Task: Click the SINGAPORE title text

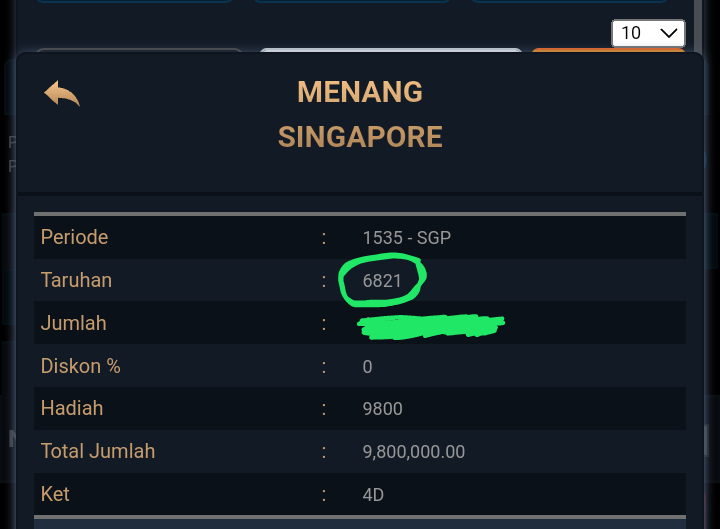Action: point(360,136)
